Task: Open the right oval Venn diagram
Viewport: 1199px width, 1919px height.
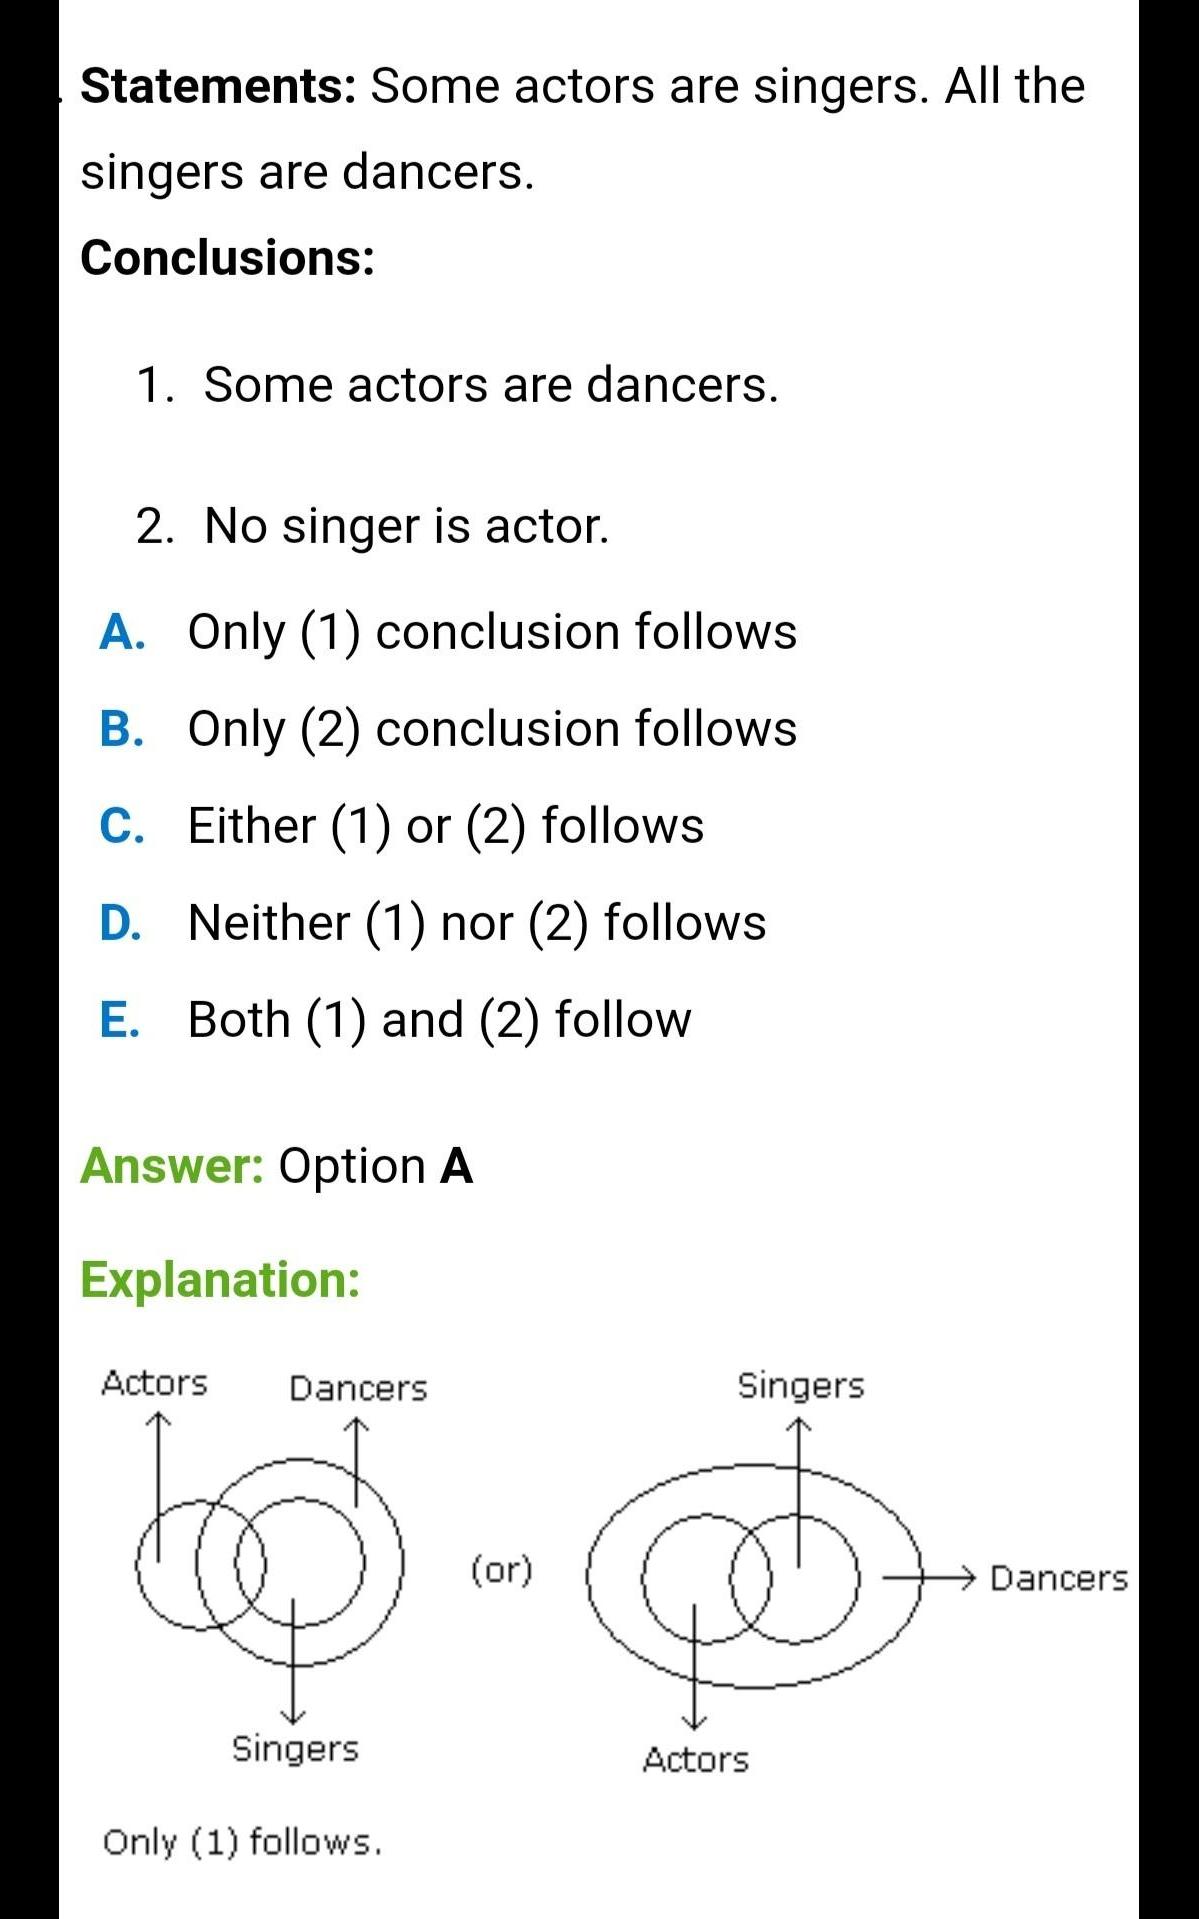Action: click(753, 1577)
